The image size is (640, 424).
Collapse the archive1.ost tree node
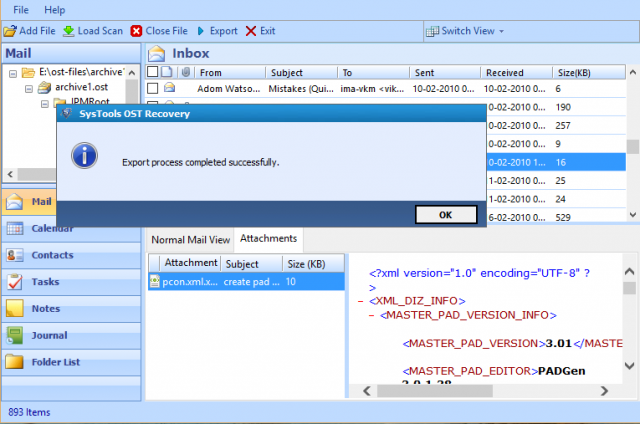coord(27,87)
